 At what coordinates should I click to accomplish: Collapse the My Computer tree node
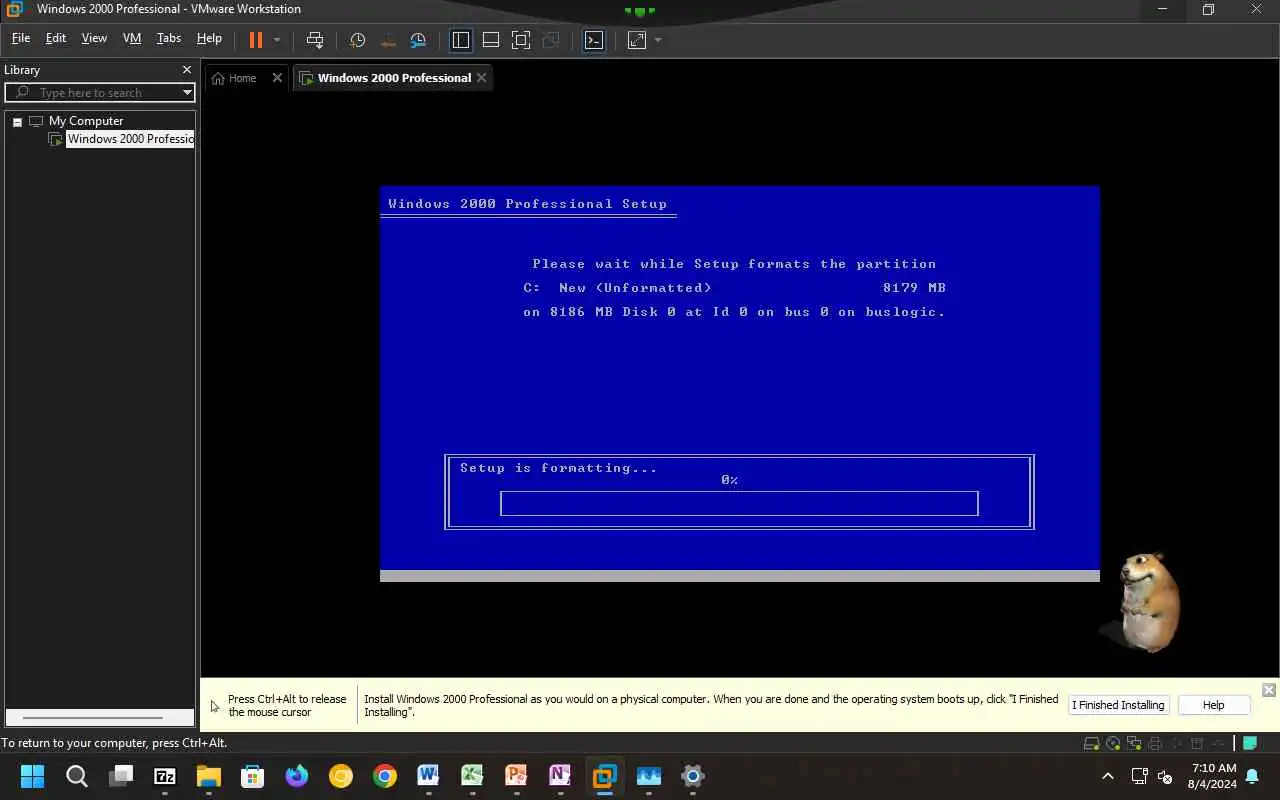[x=17, y=121]
